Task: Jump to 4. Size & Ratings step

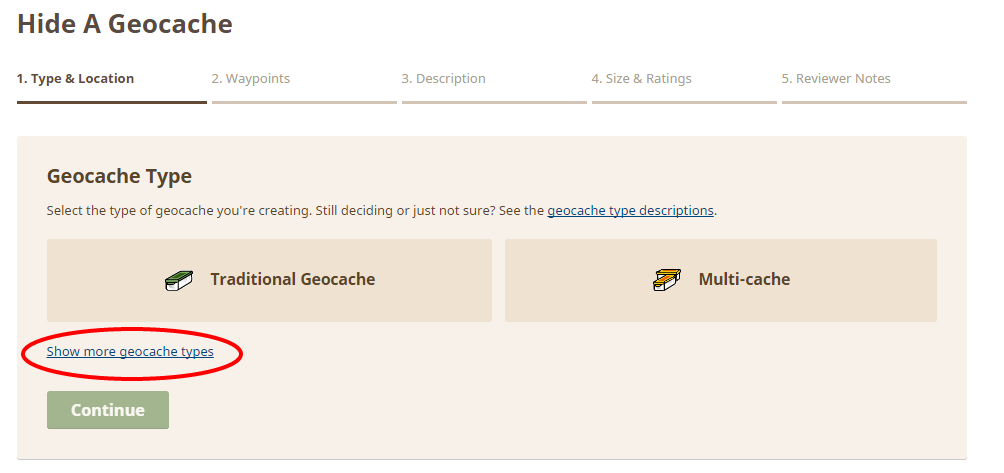Action: (x=642, y=79)
